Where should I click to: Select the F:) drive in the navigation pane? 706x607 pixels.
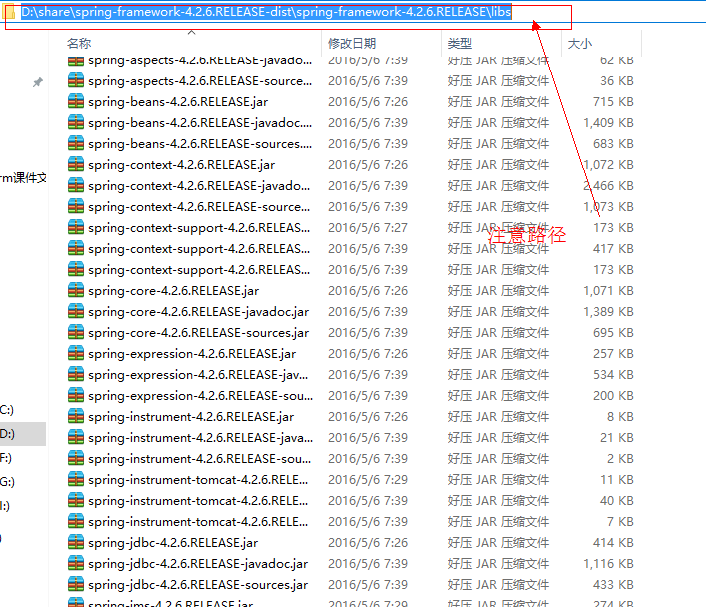(6, 458)
